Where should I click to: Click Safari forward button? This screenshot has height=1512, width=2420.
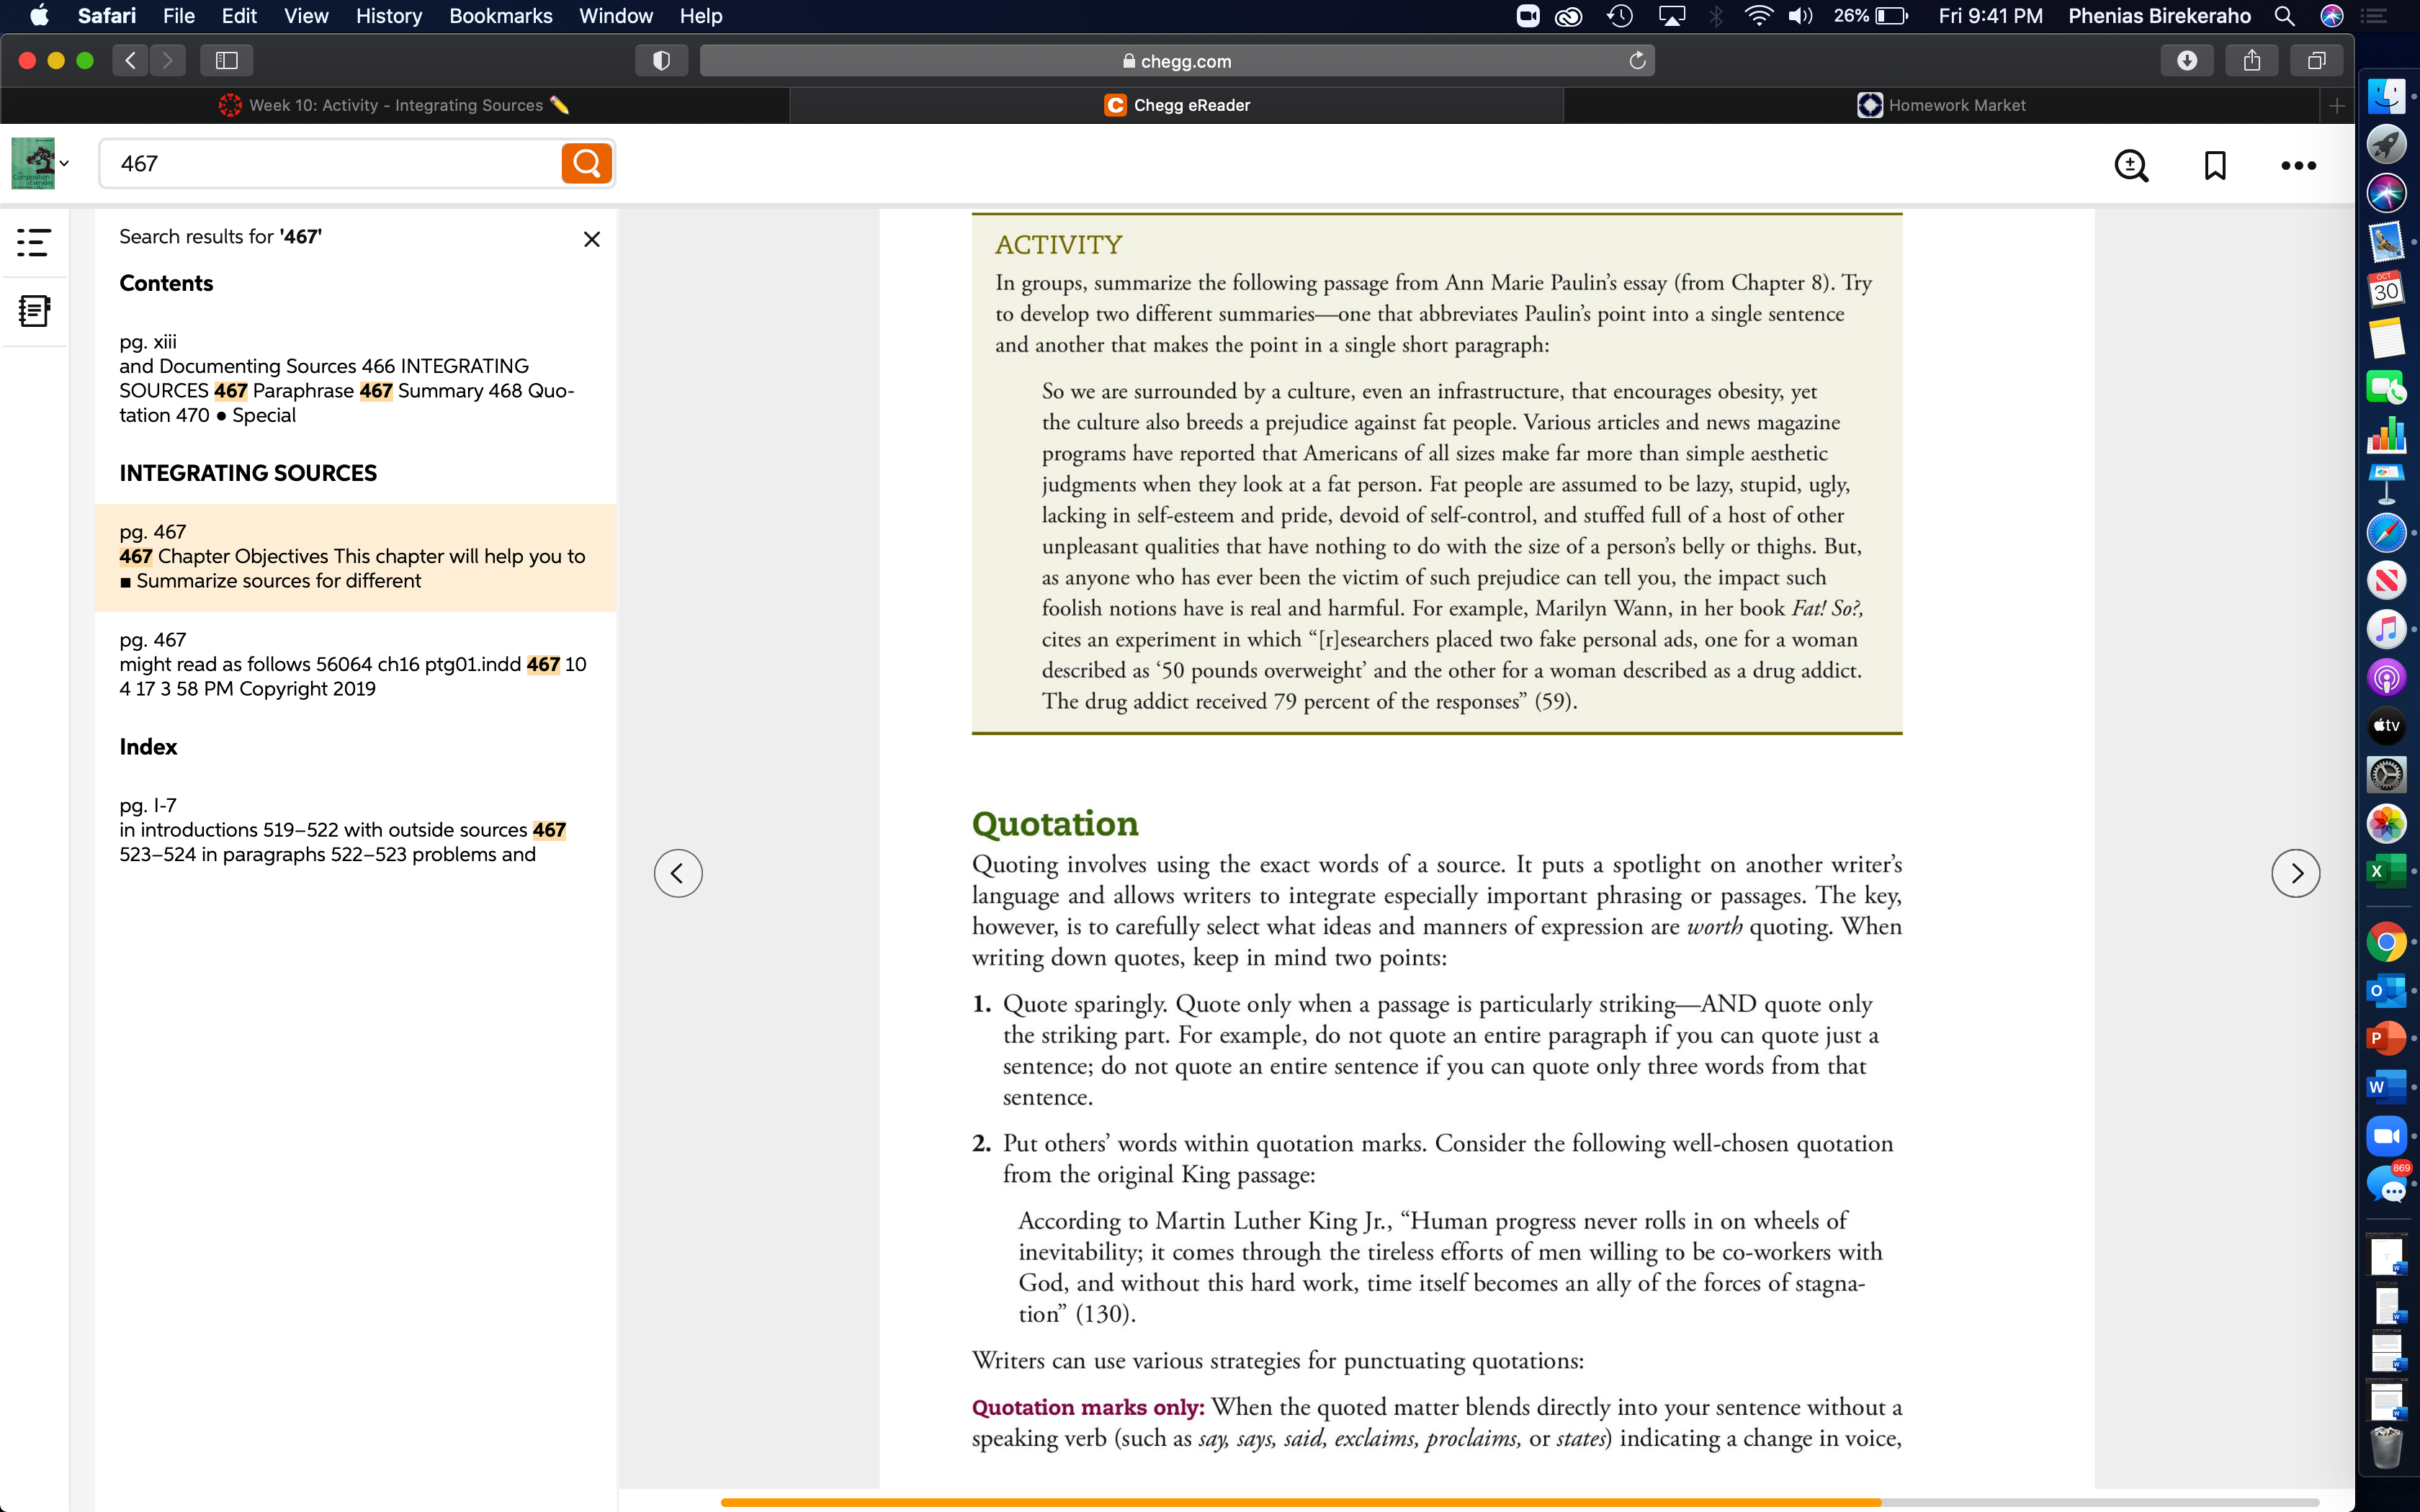point(168,60)
